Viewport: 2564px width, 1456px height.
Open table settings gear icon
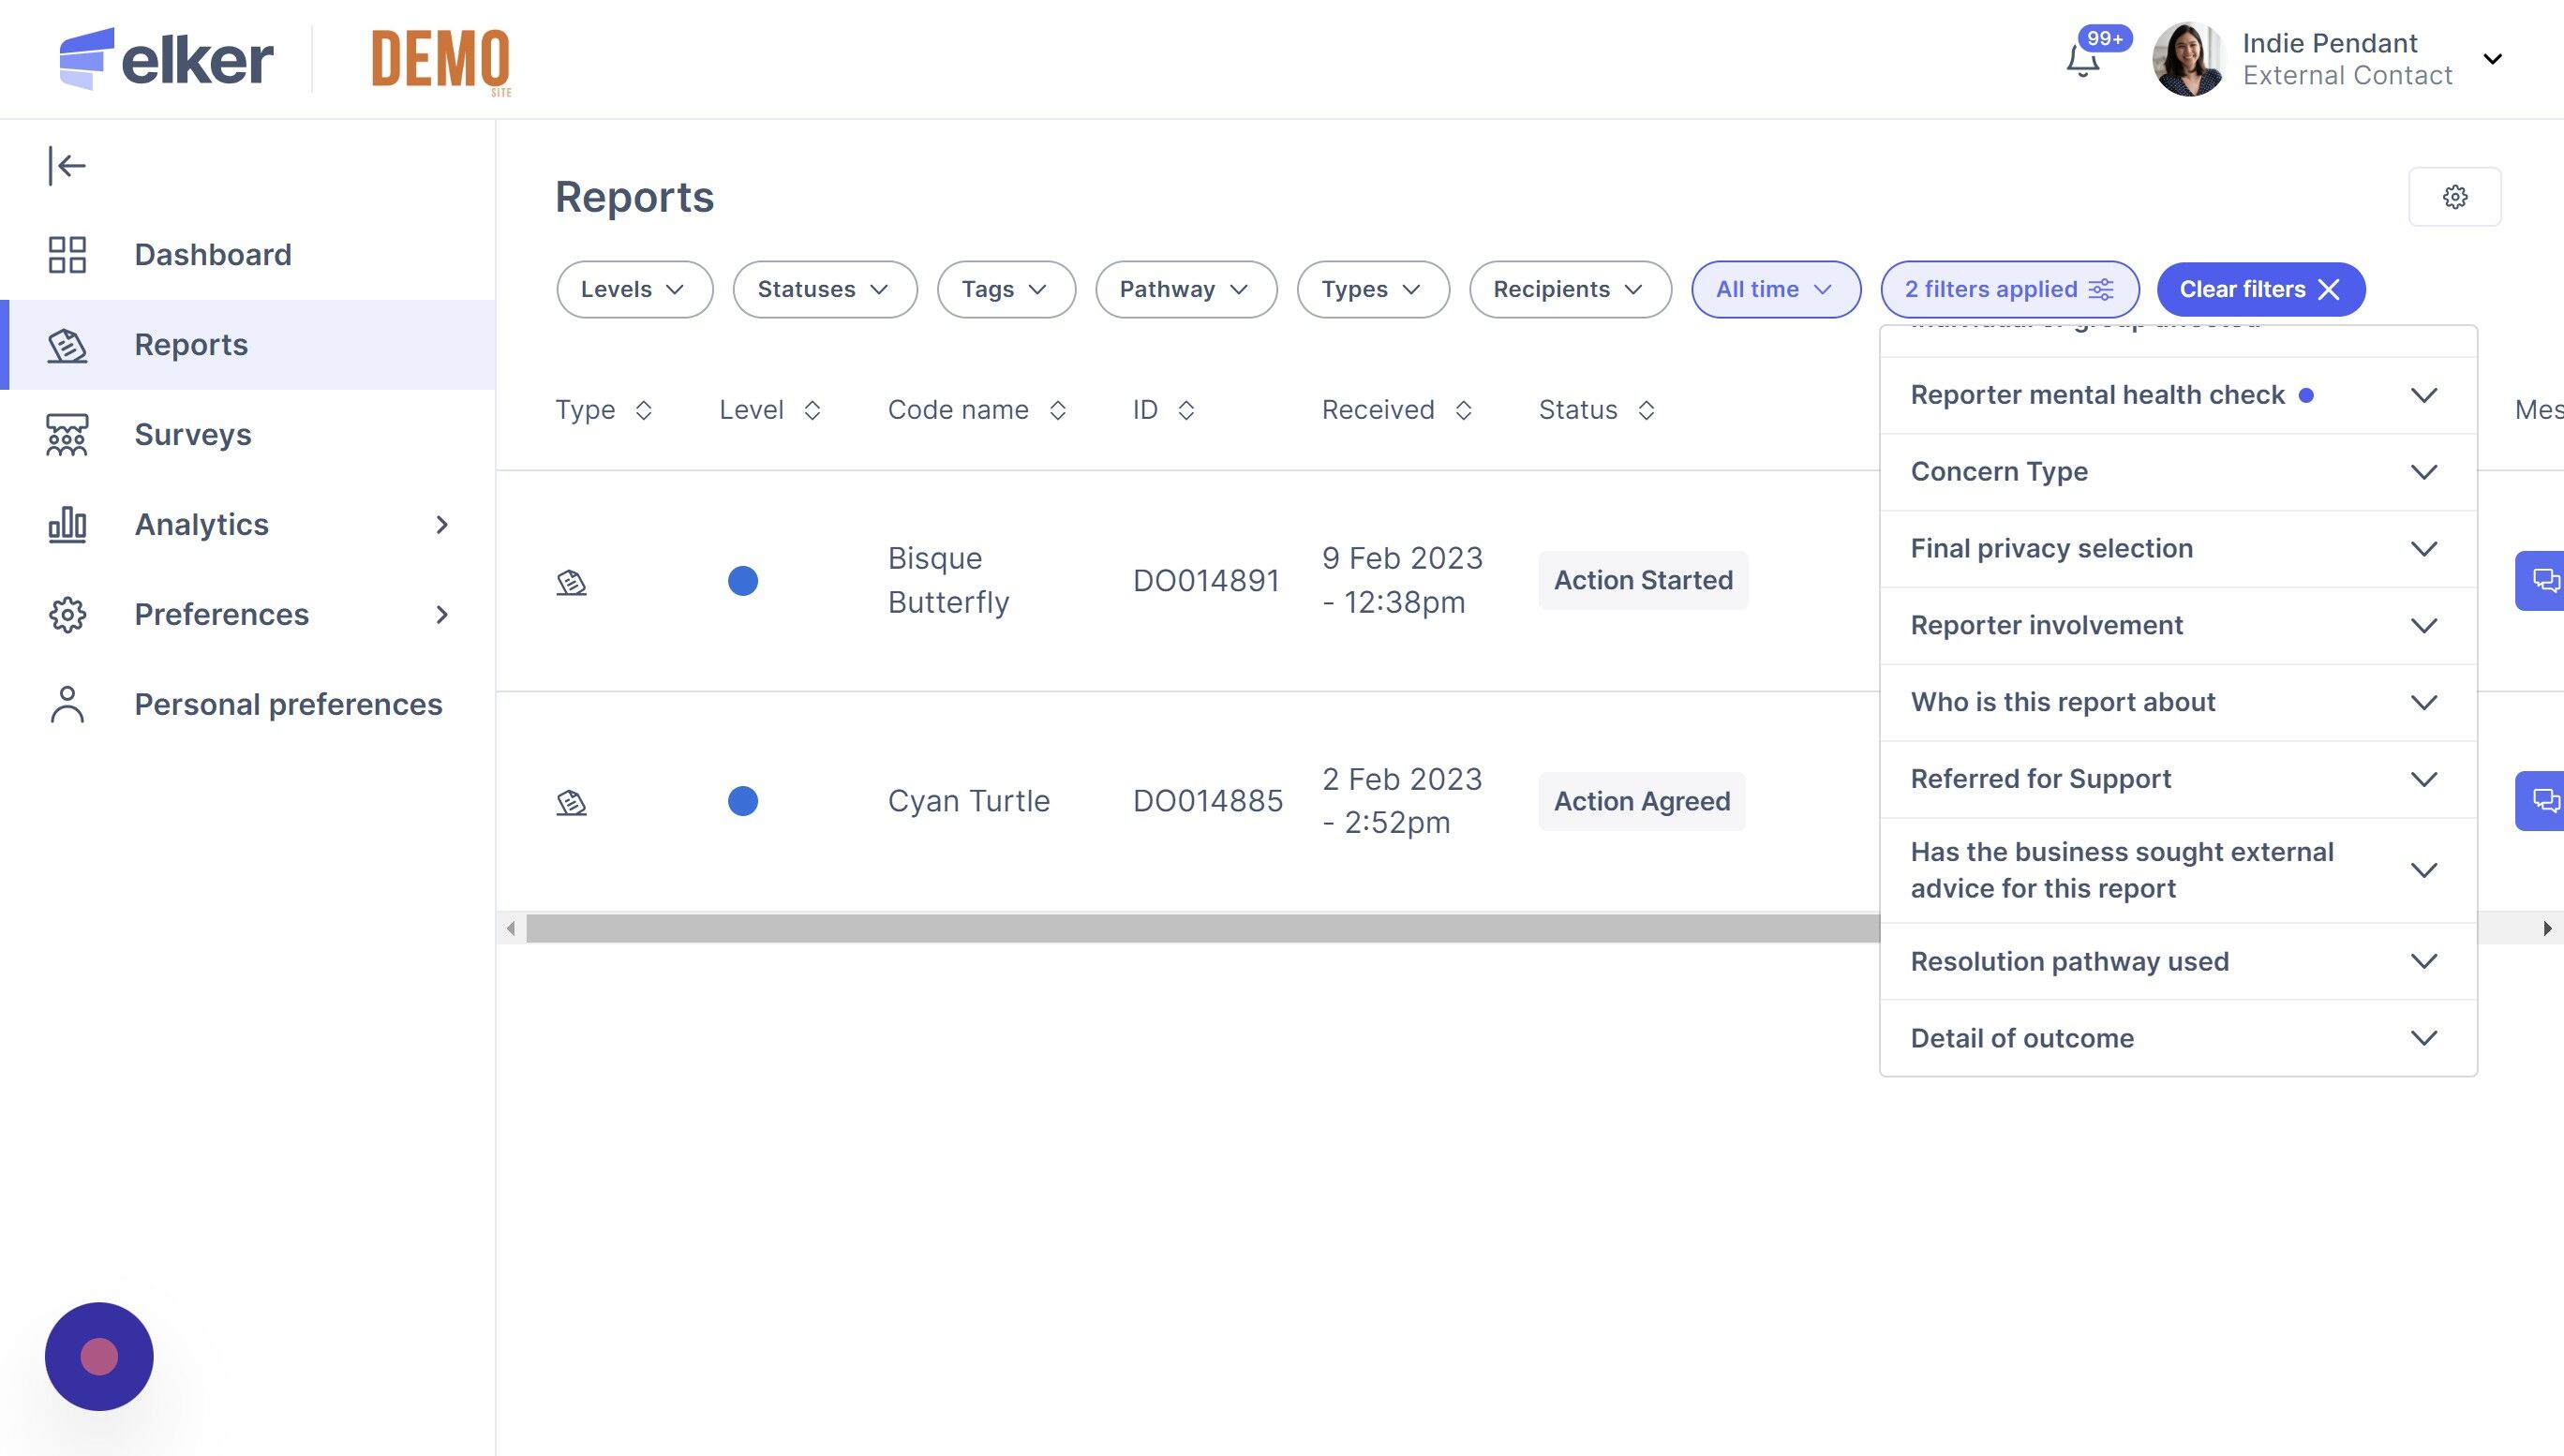click(x=2454, y=197)
